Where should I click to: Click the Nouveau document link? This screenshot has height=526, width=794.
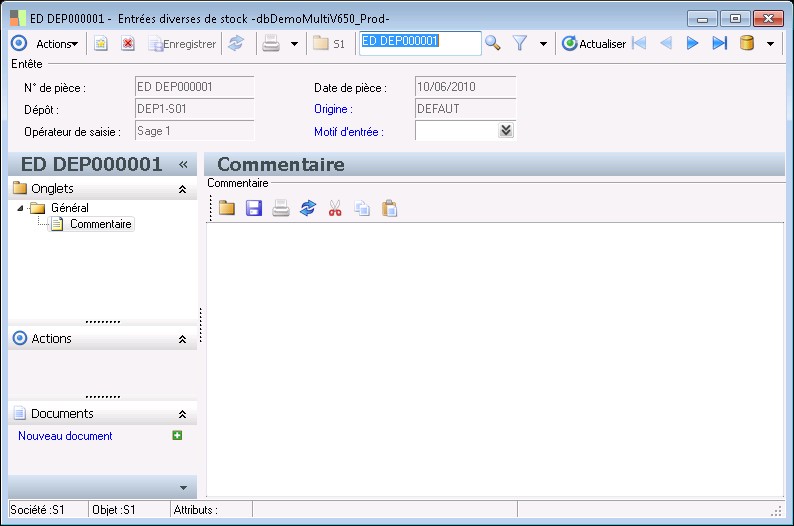coord(65,436)
